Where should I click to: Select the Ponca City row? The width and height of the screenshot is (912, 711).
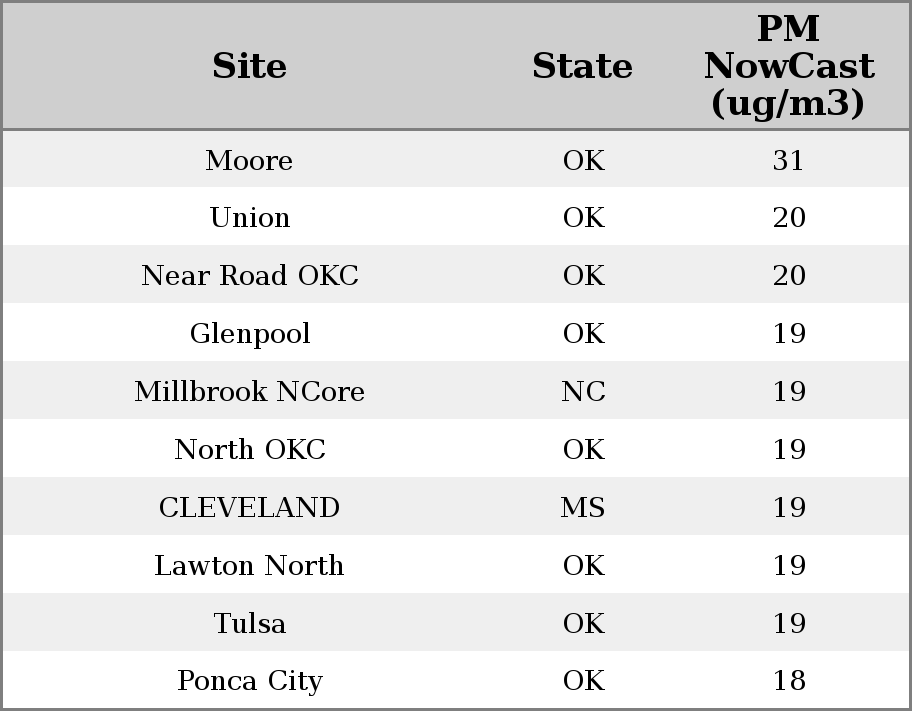[x=456, y=680]
